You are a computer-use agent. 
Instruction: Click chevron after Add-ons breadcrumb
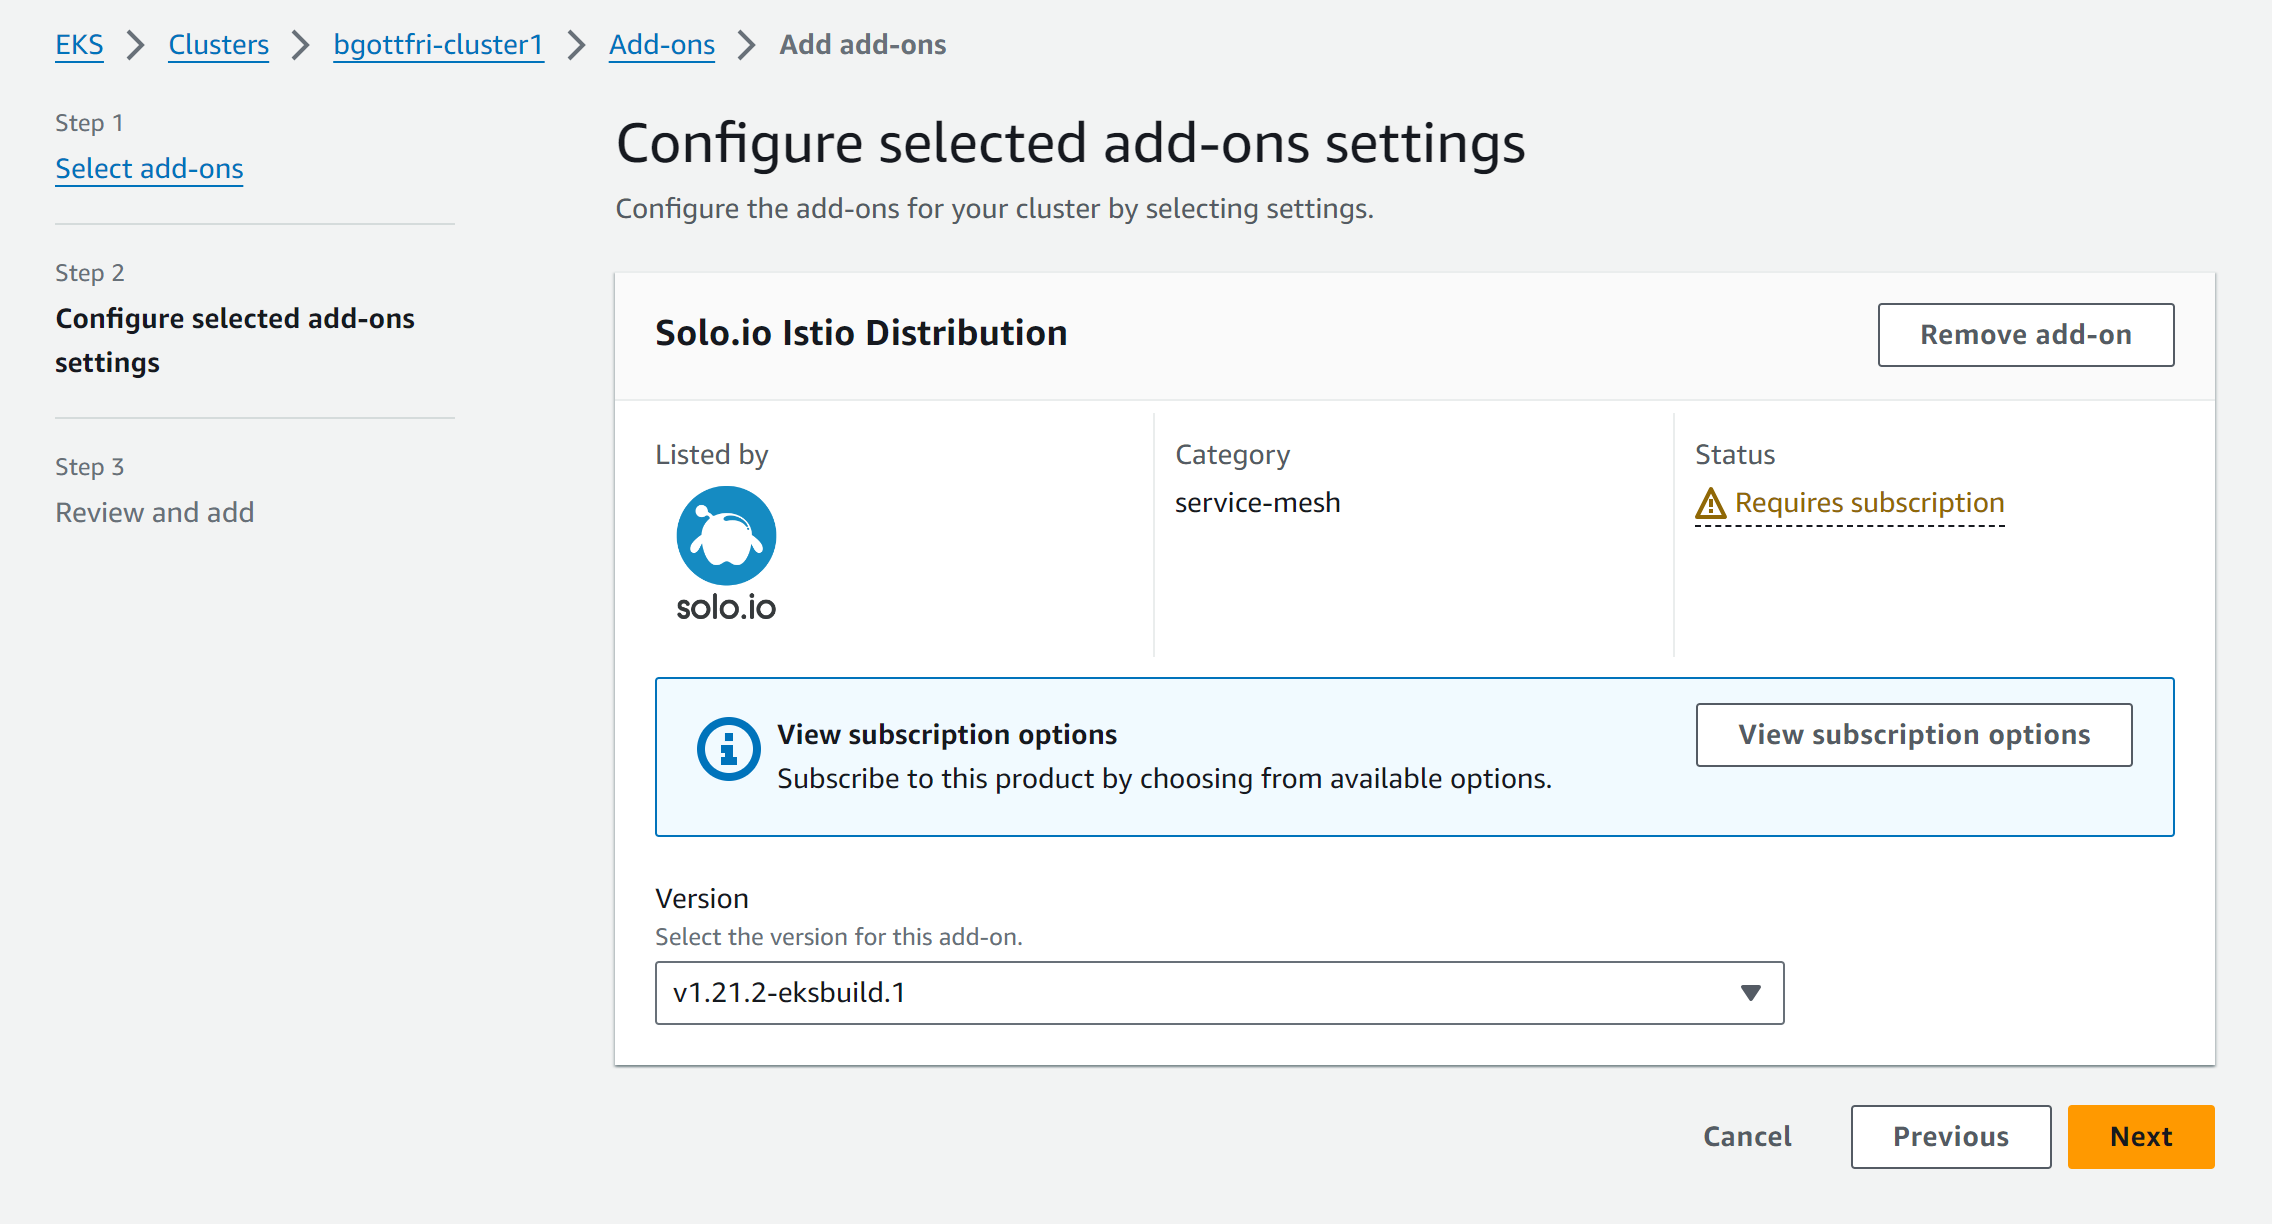(747, 45)
